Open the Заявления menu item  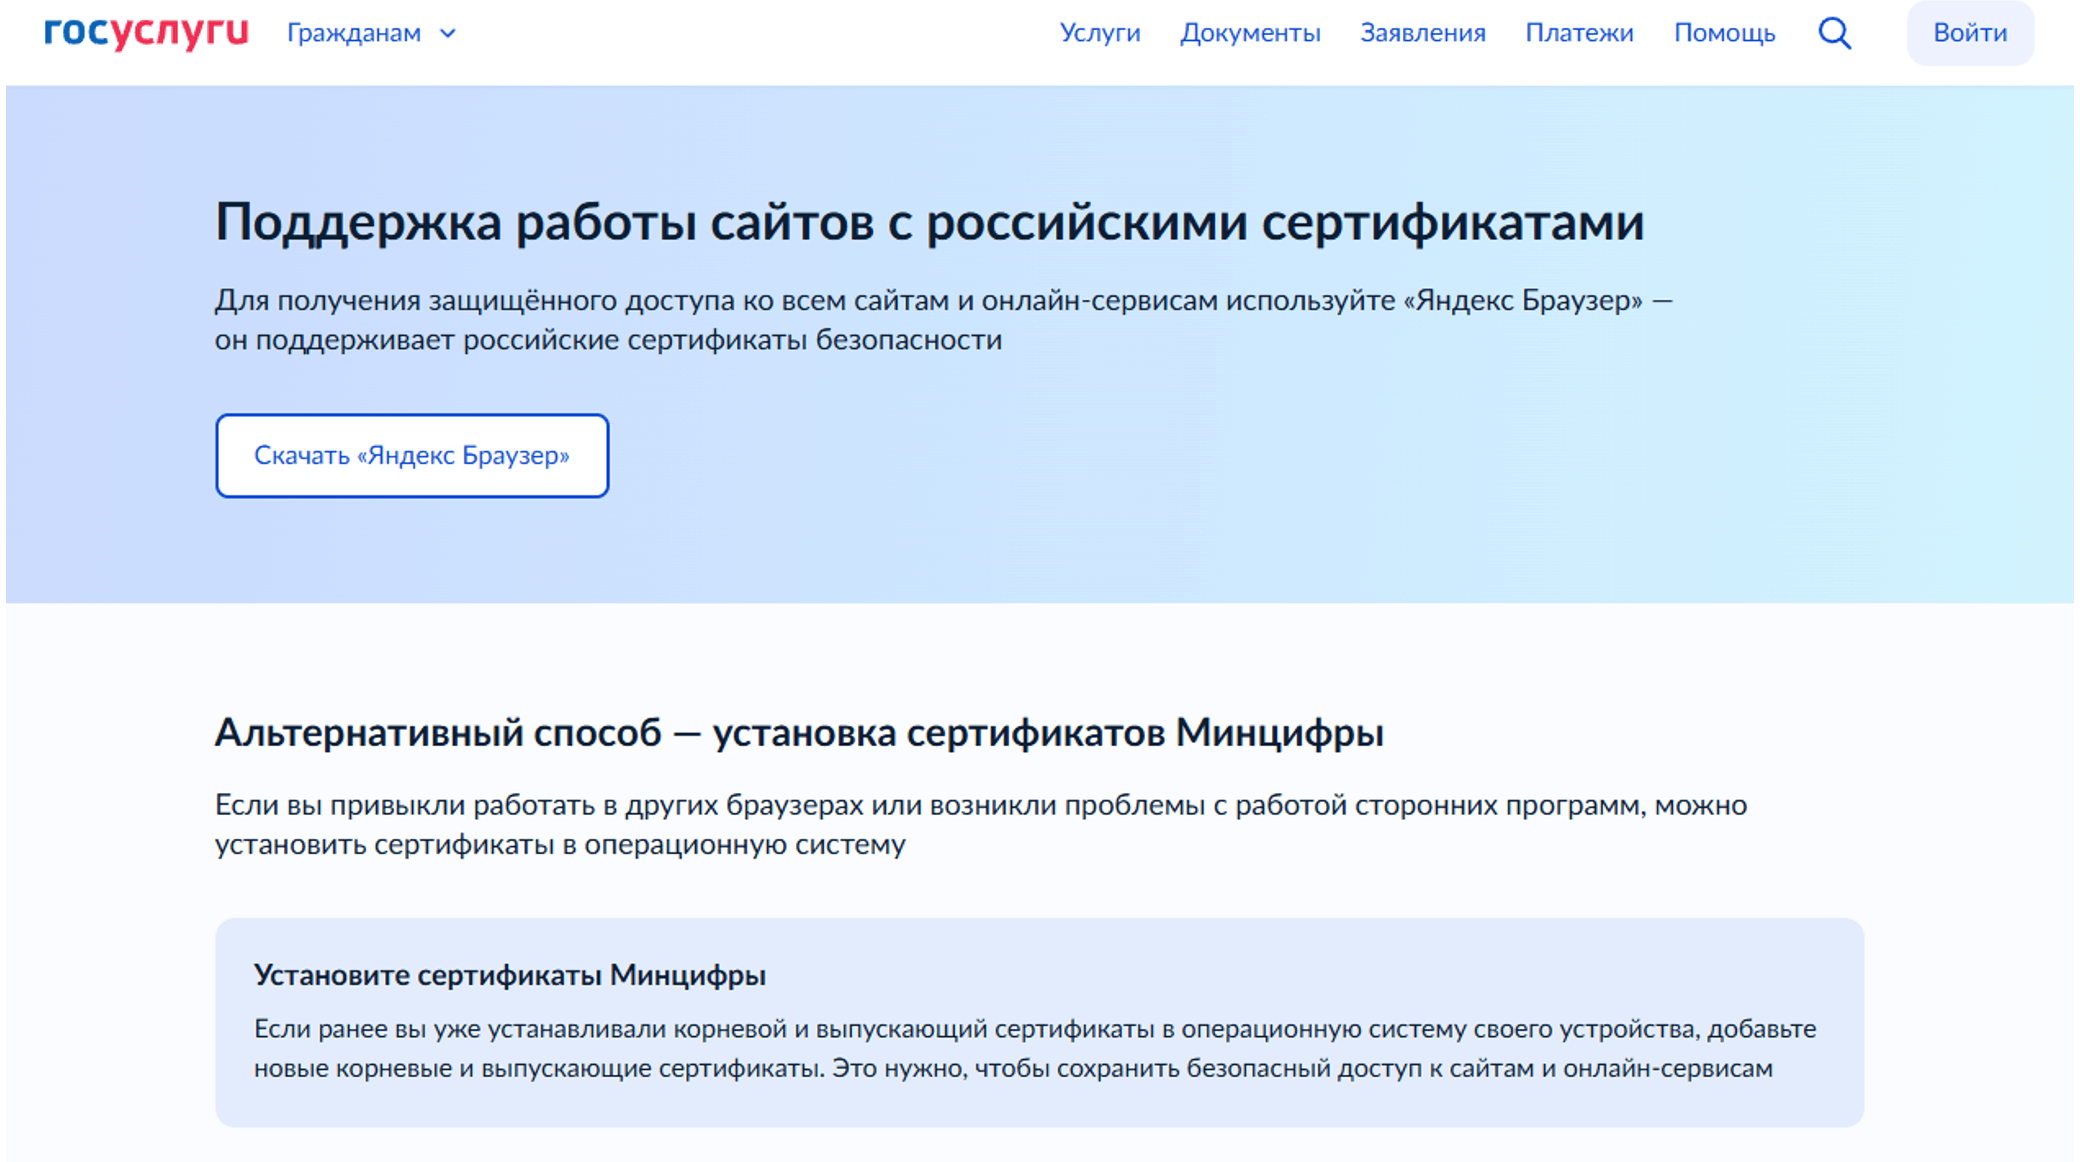point(1423,33)
